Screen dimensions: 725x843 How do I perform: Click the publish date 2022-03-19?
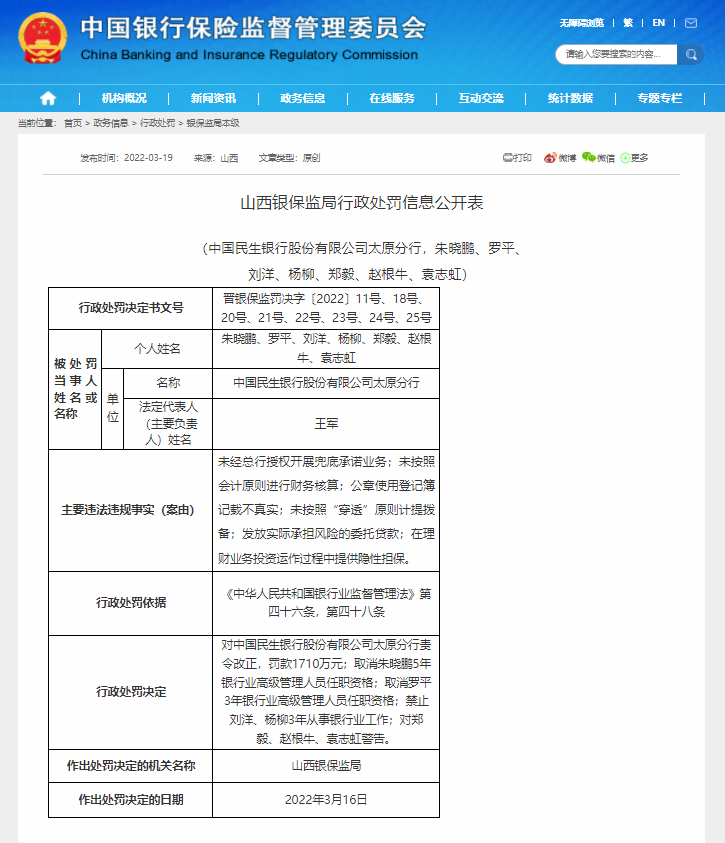pyautogui.click(x=148, y=158)
